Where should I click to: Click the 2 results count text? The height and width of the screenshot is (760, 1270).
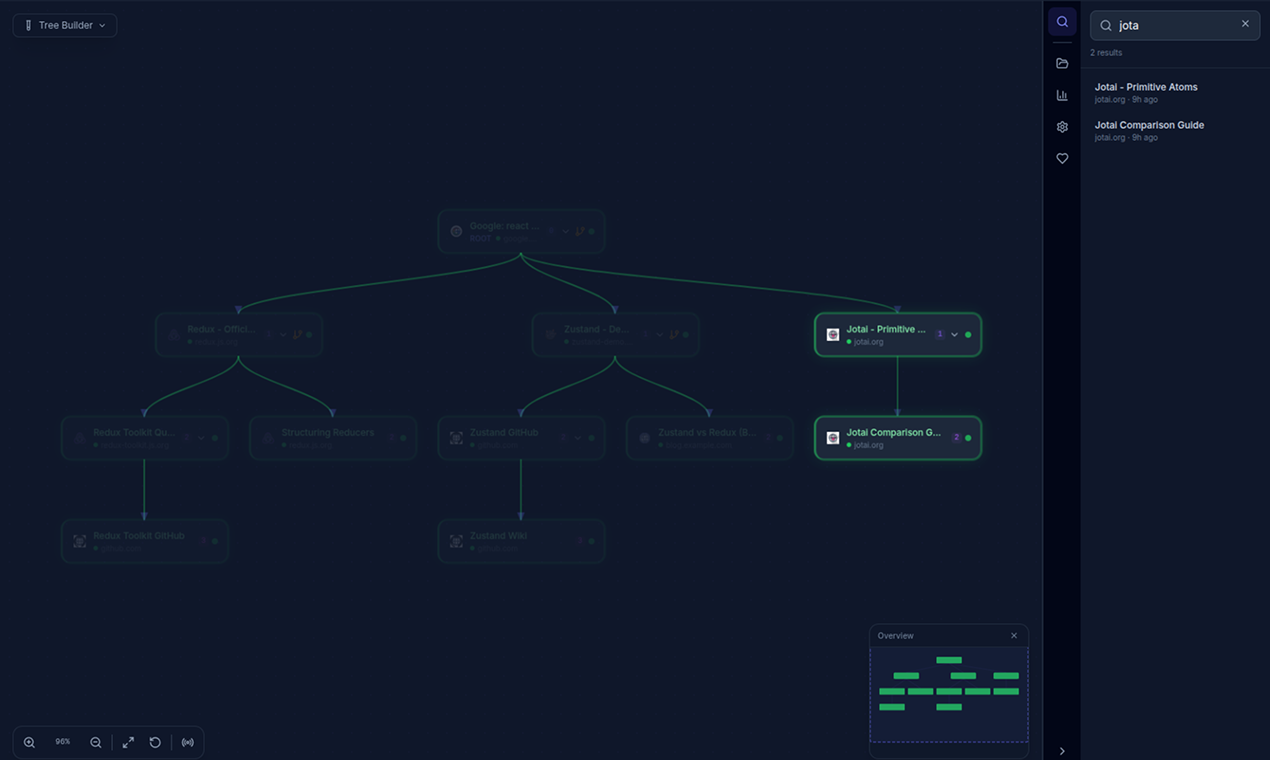[1106, 53]
